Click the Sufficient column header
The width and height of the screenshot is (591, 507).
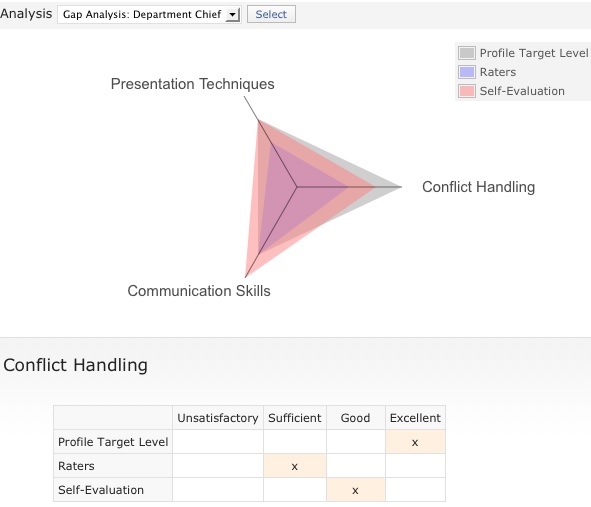(295, 418)
